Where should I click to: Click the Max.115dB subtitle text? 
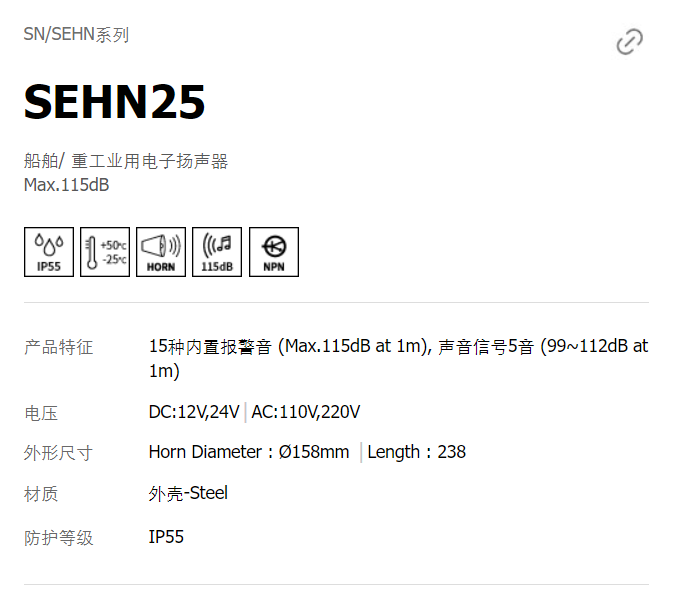coord(66,185)
